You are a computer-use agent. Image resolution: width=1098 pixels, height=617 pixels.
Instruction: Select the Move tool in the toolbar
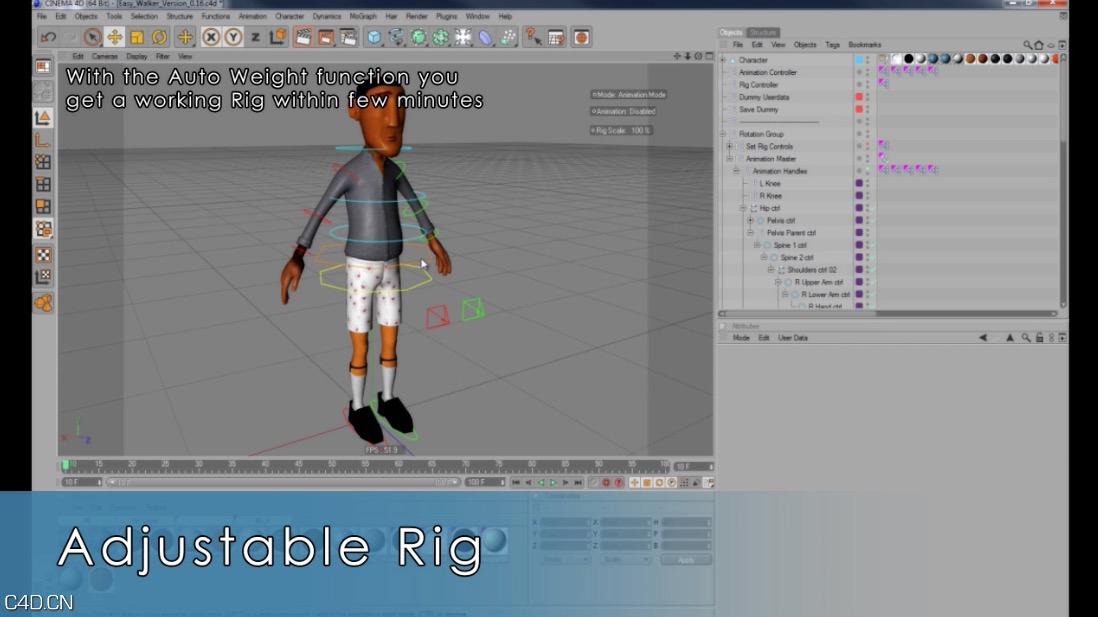click(x=114, y=37)
